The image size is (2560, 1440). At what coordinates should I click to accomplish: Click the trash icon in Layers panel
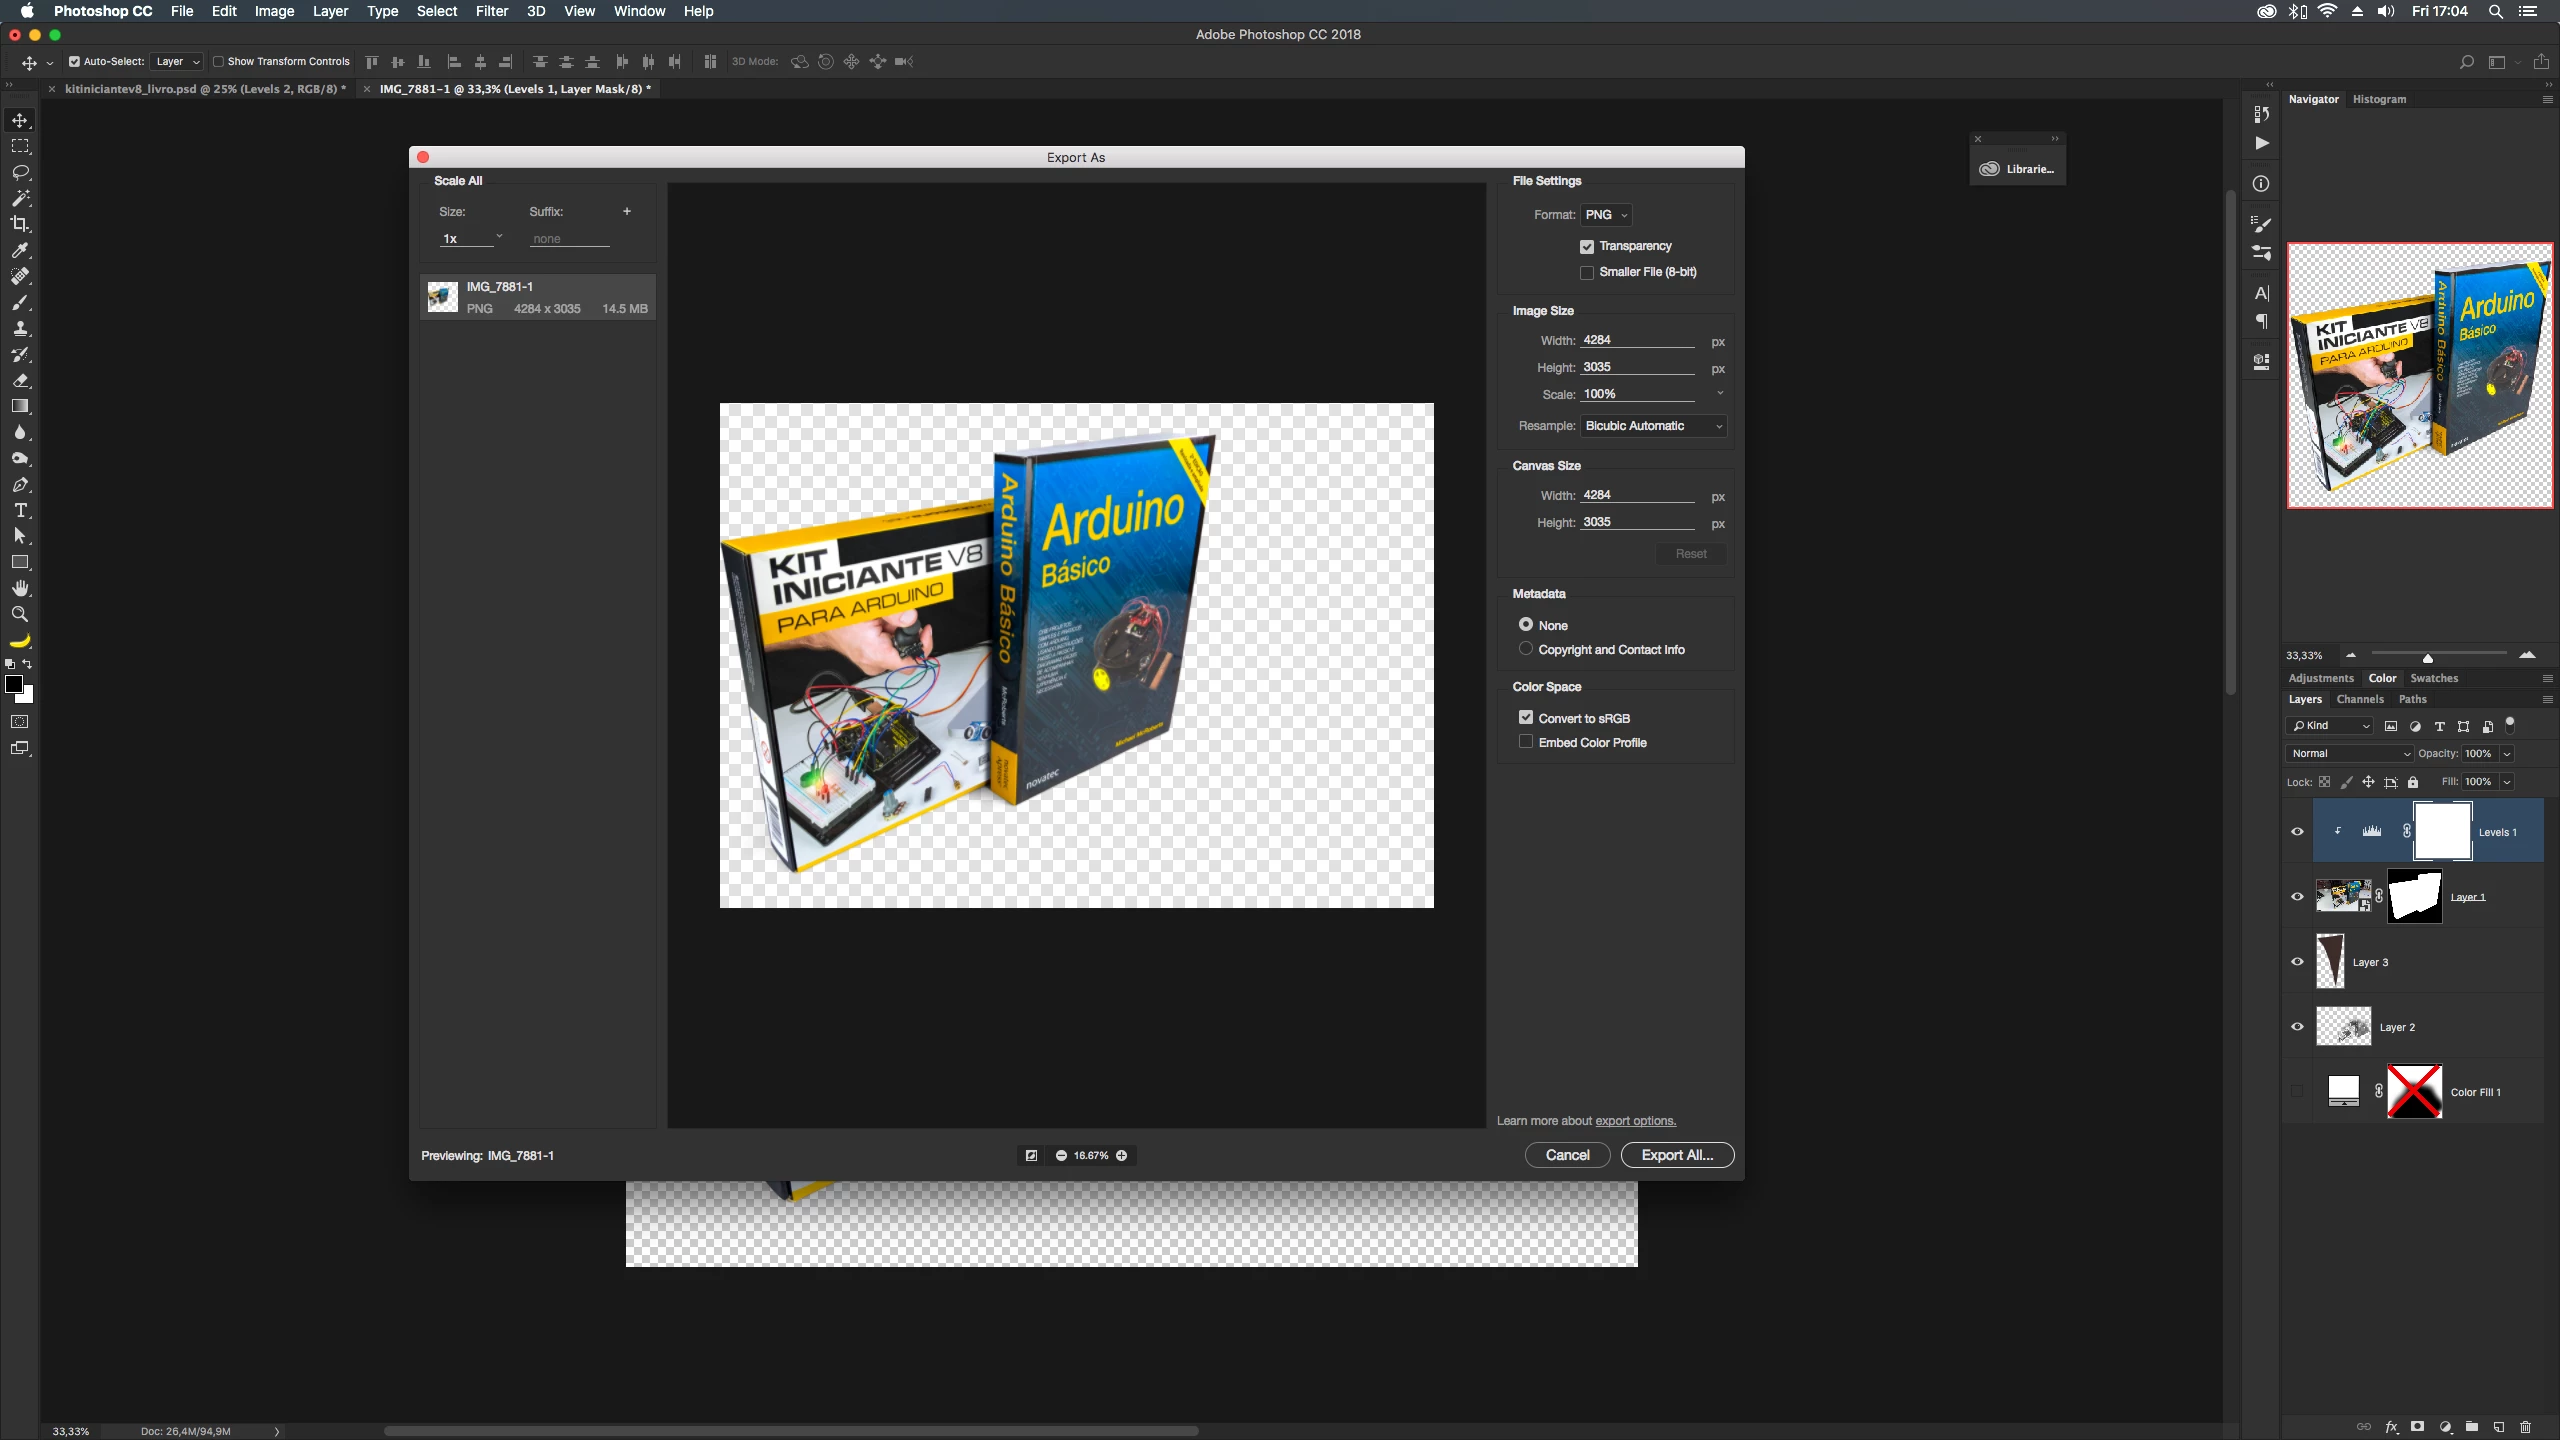(2525, 1427)
